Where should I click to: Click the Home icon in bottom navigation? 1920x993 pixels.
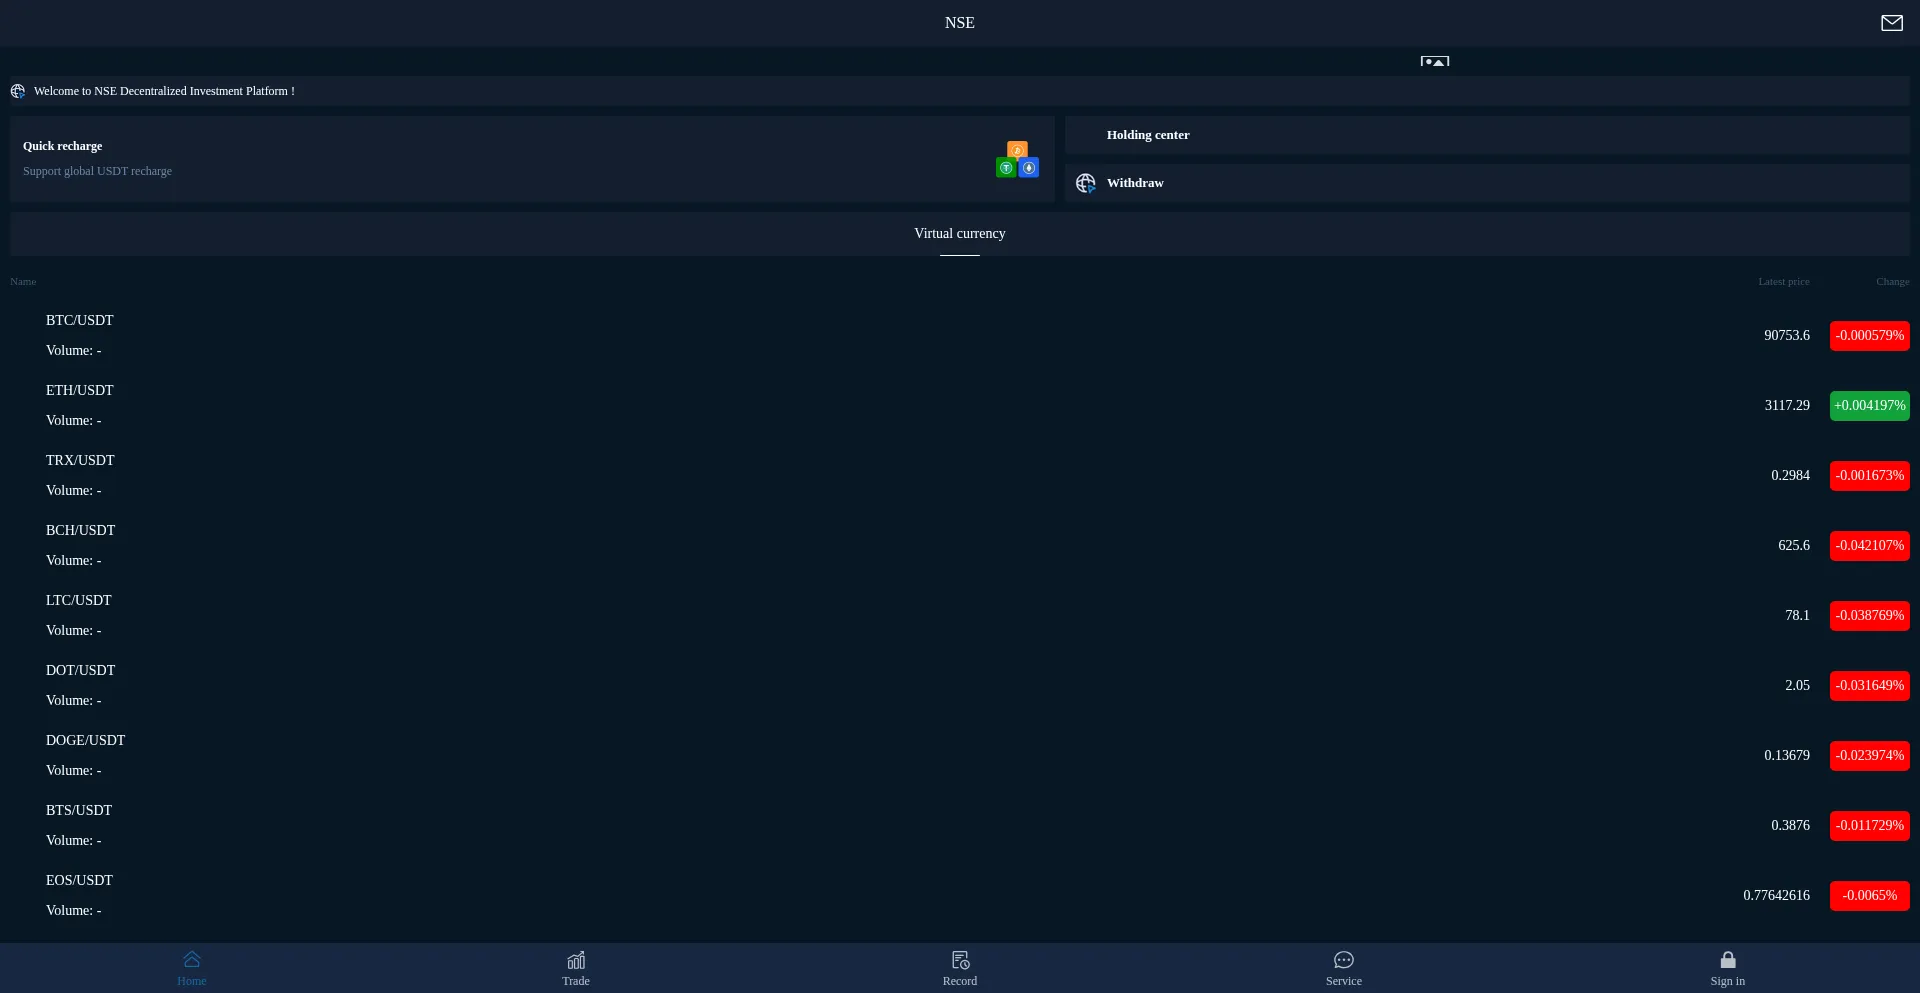(192, 960)
